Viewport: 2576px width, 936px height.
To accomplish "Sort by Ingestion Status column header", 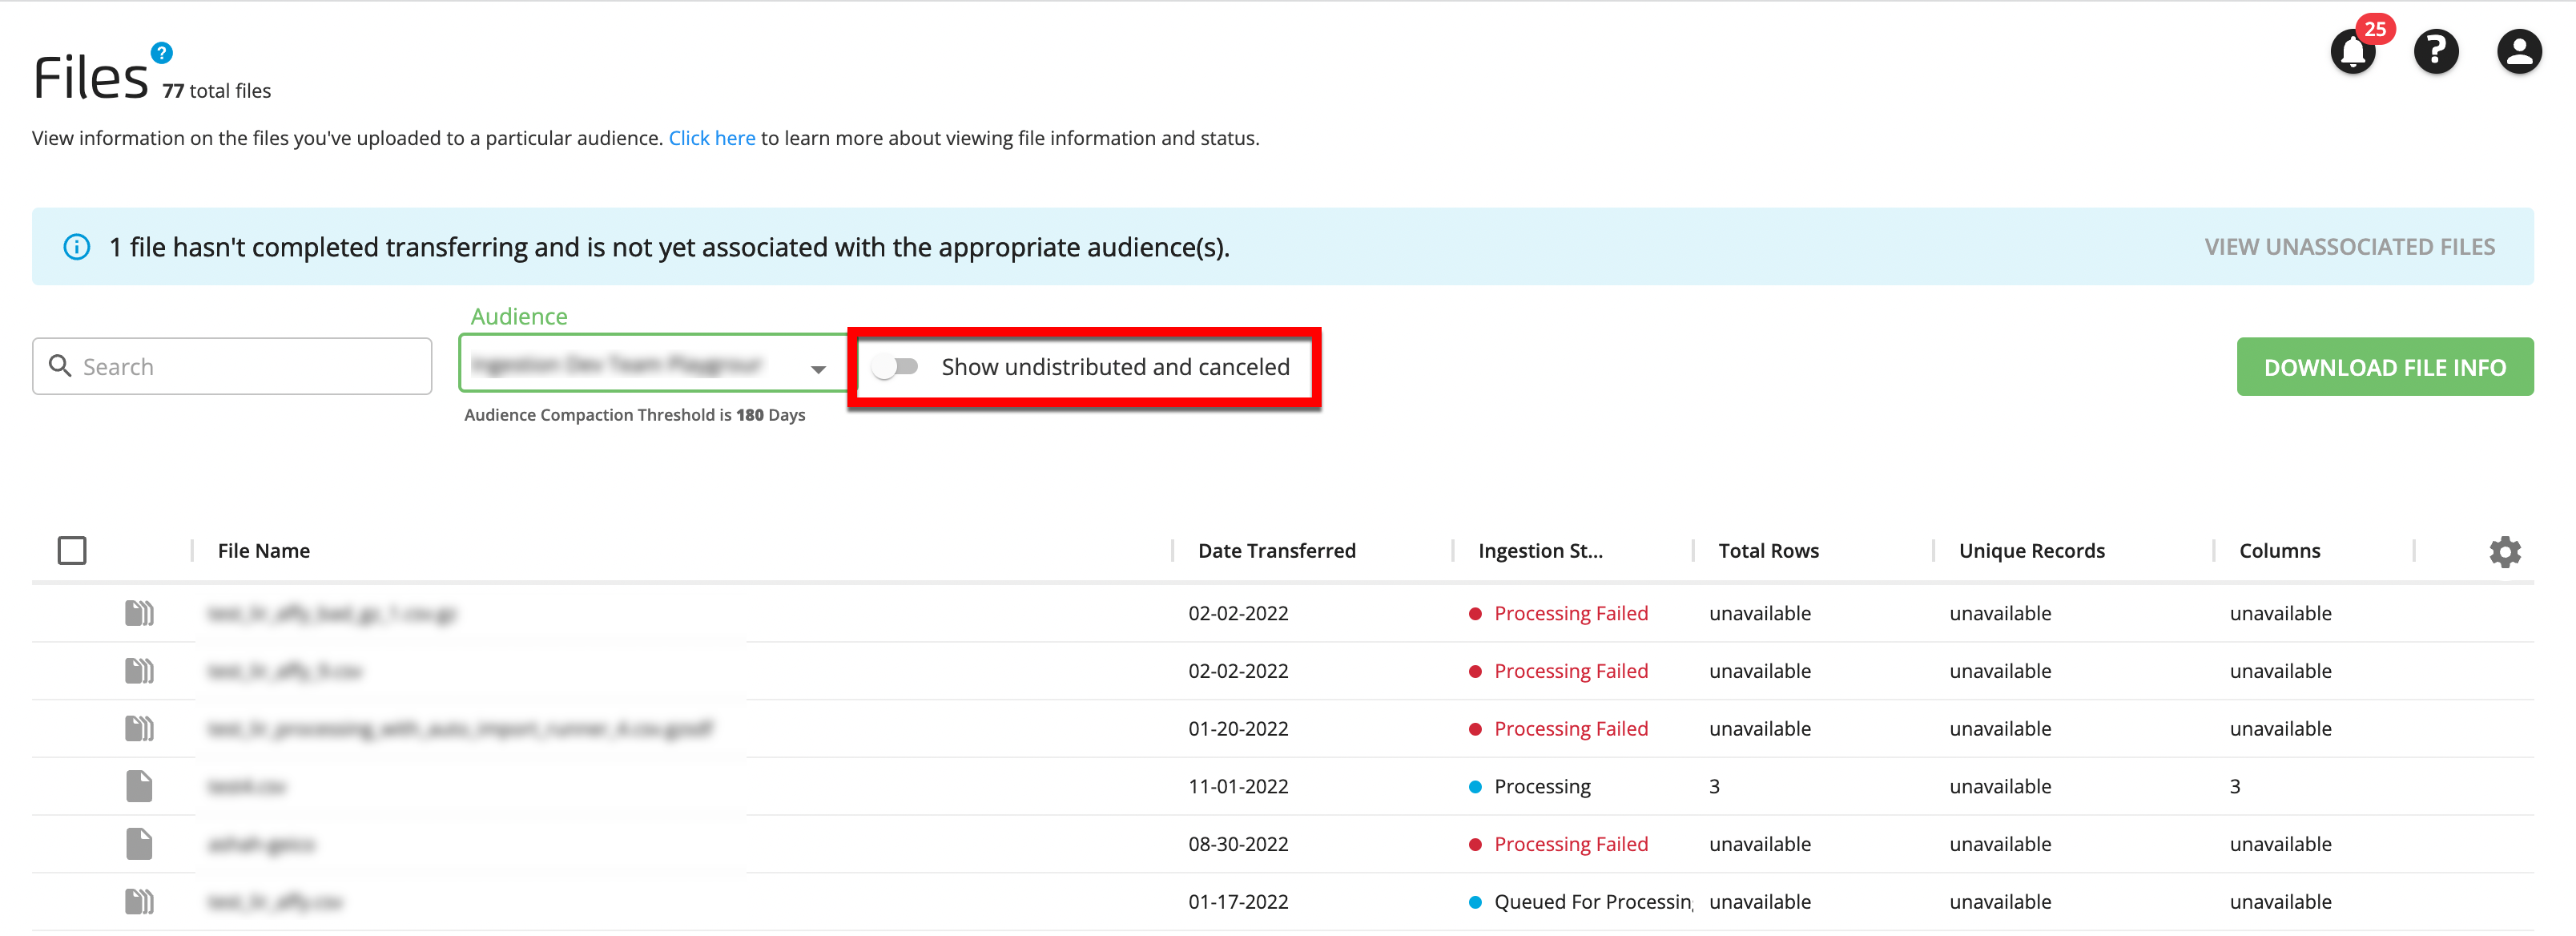I will (1540, 551).
